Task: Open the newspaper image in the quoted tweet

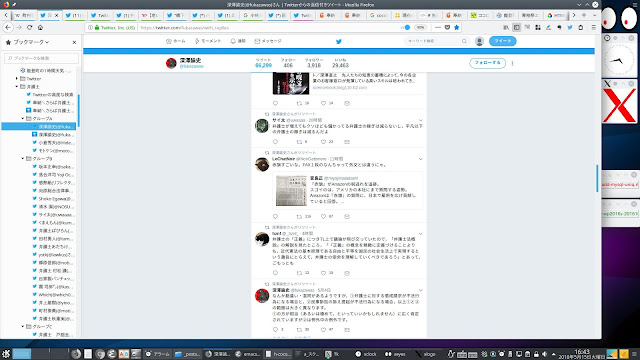Action: [291, 191]
